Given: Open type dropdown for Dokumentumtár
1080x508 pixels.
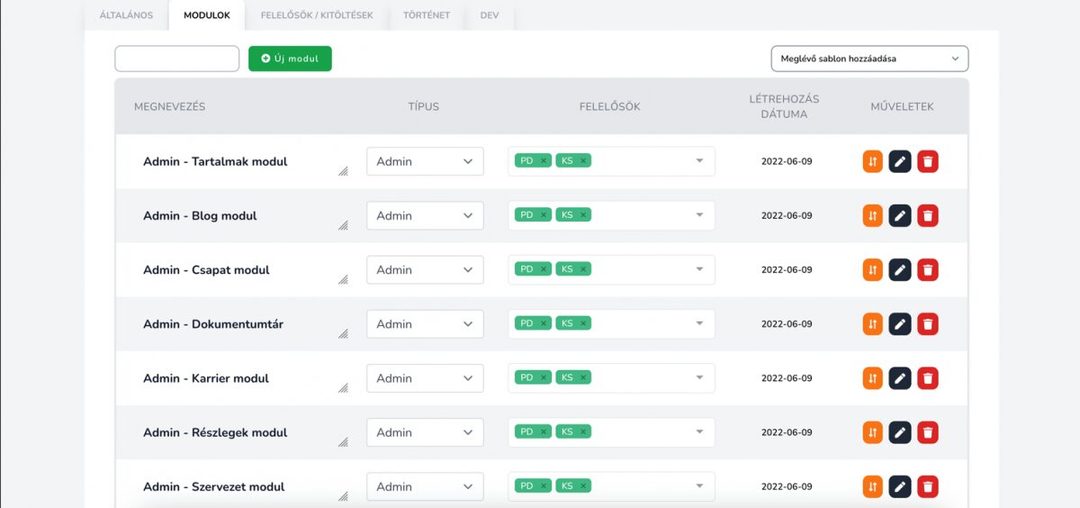Looking at the screenshot, I should [x=425, y=324].
